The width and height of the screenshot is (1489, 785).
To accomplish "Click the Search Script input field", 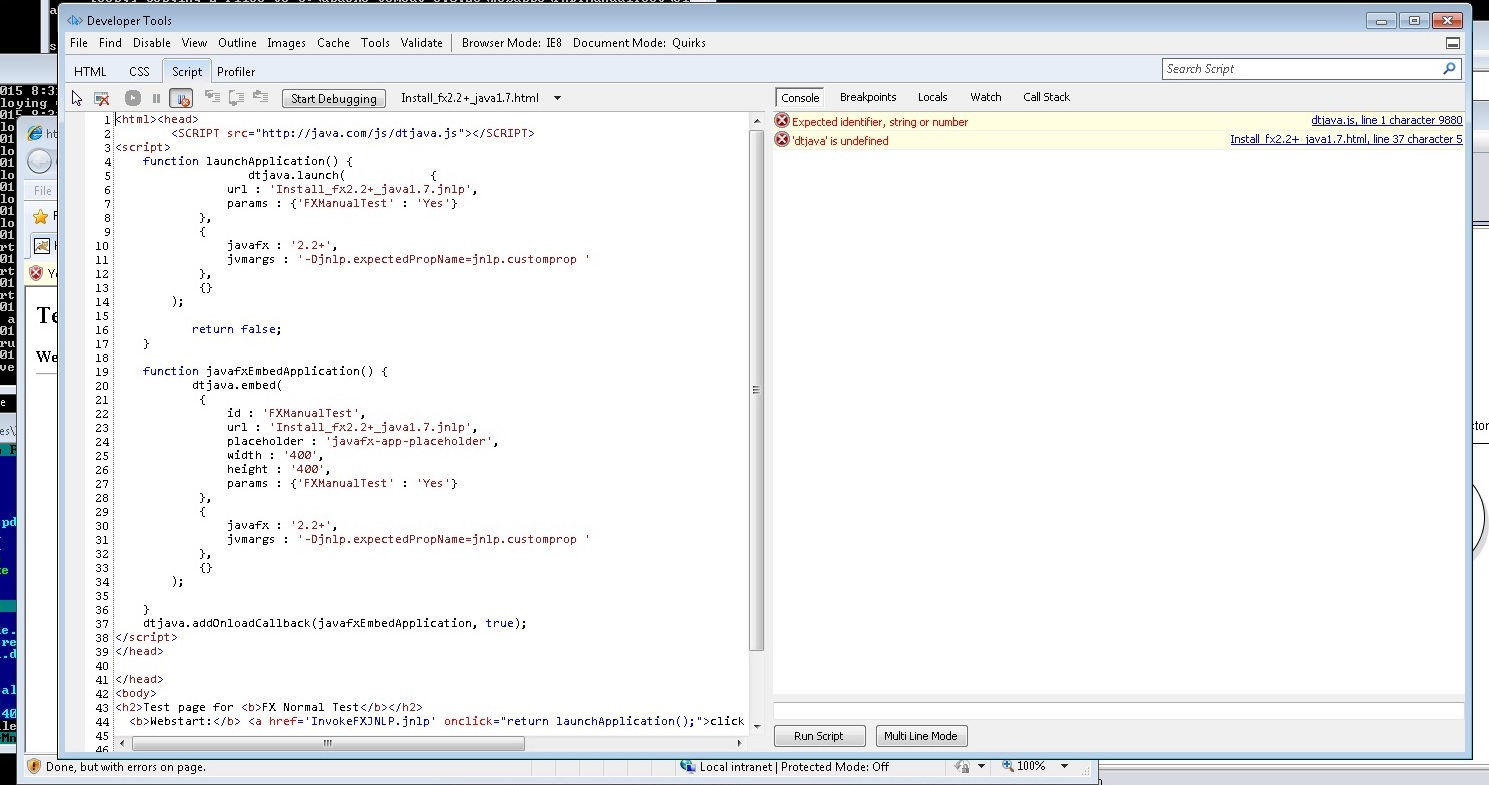I will 1300,69.
